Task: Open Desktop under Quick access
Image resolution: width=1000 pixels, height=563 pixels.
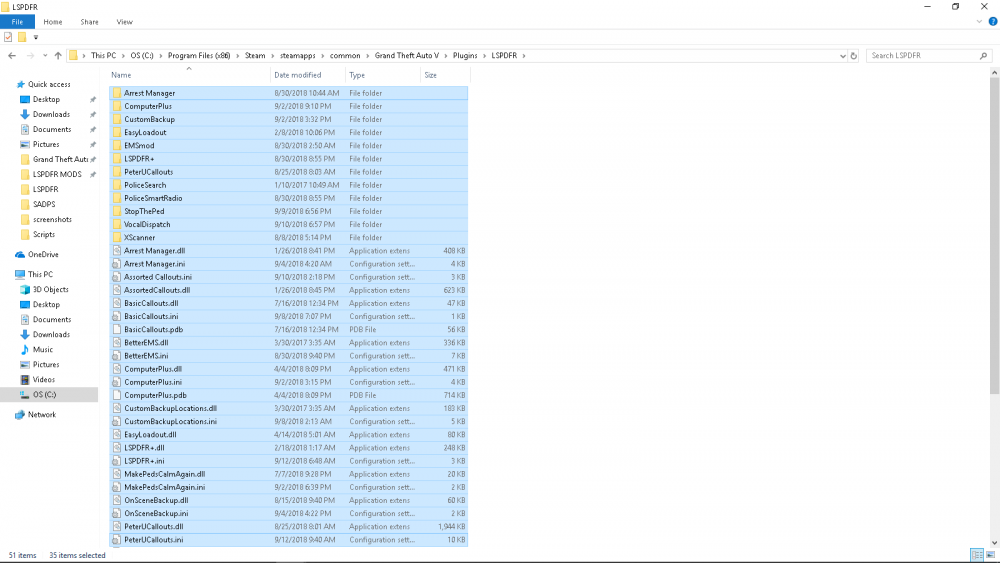Action: [46, 99]
